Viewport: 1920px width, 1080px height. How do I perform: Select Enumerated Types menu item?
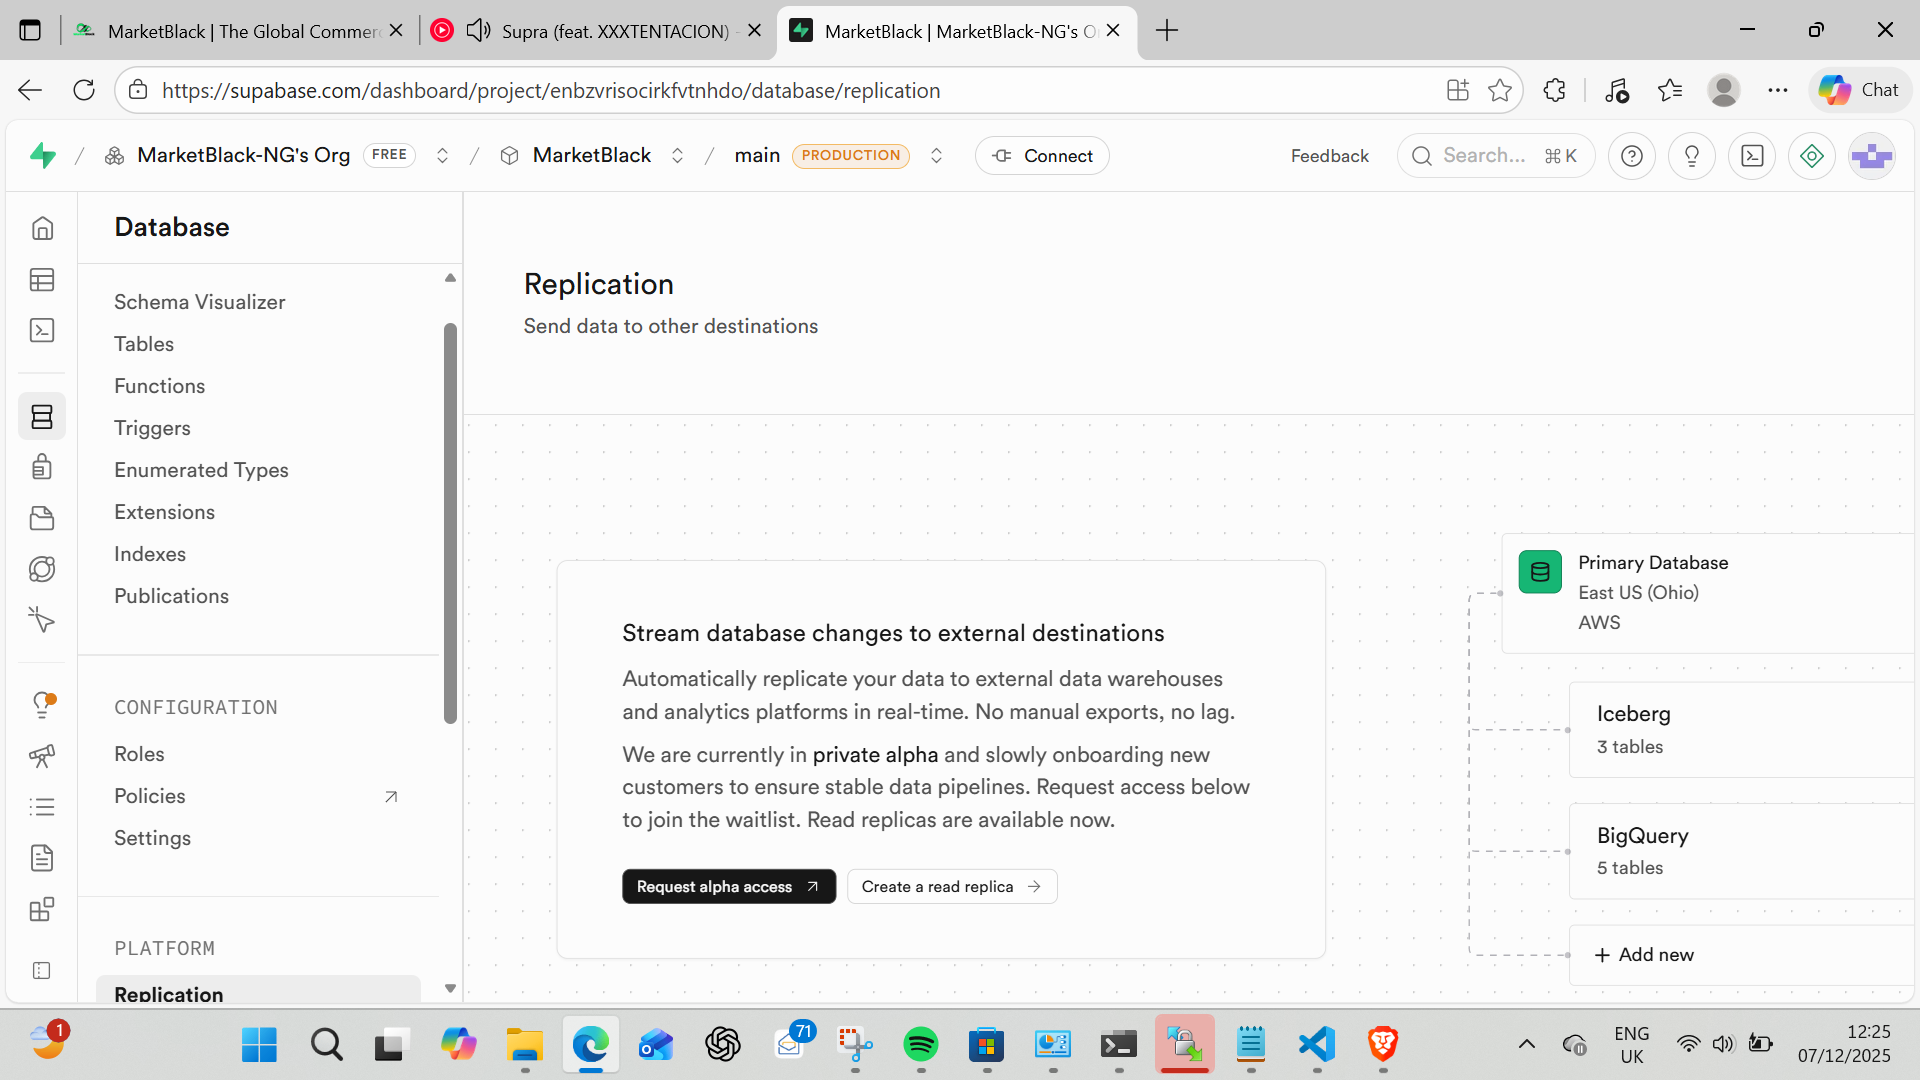[x=201, y=470]
